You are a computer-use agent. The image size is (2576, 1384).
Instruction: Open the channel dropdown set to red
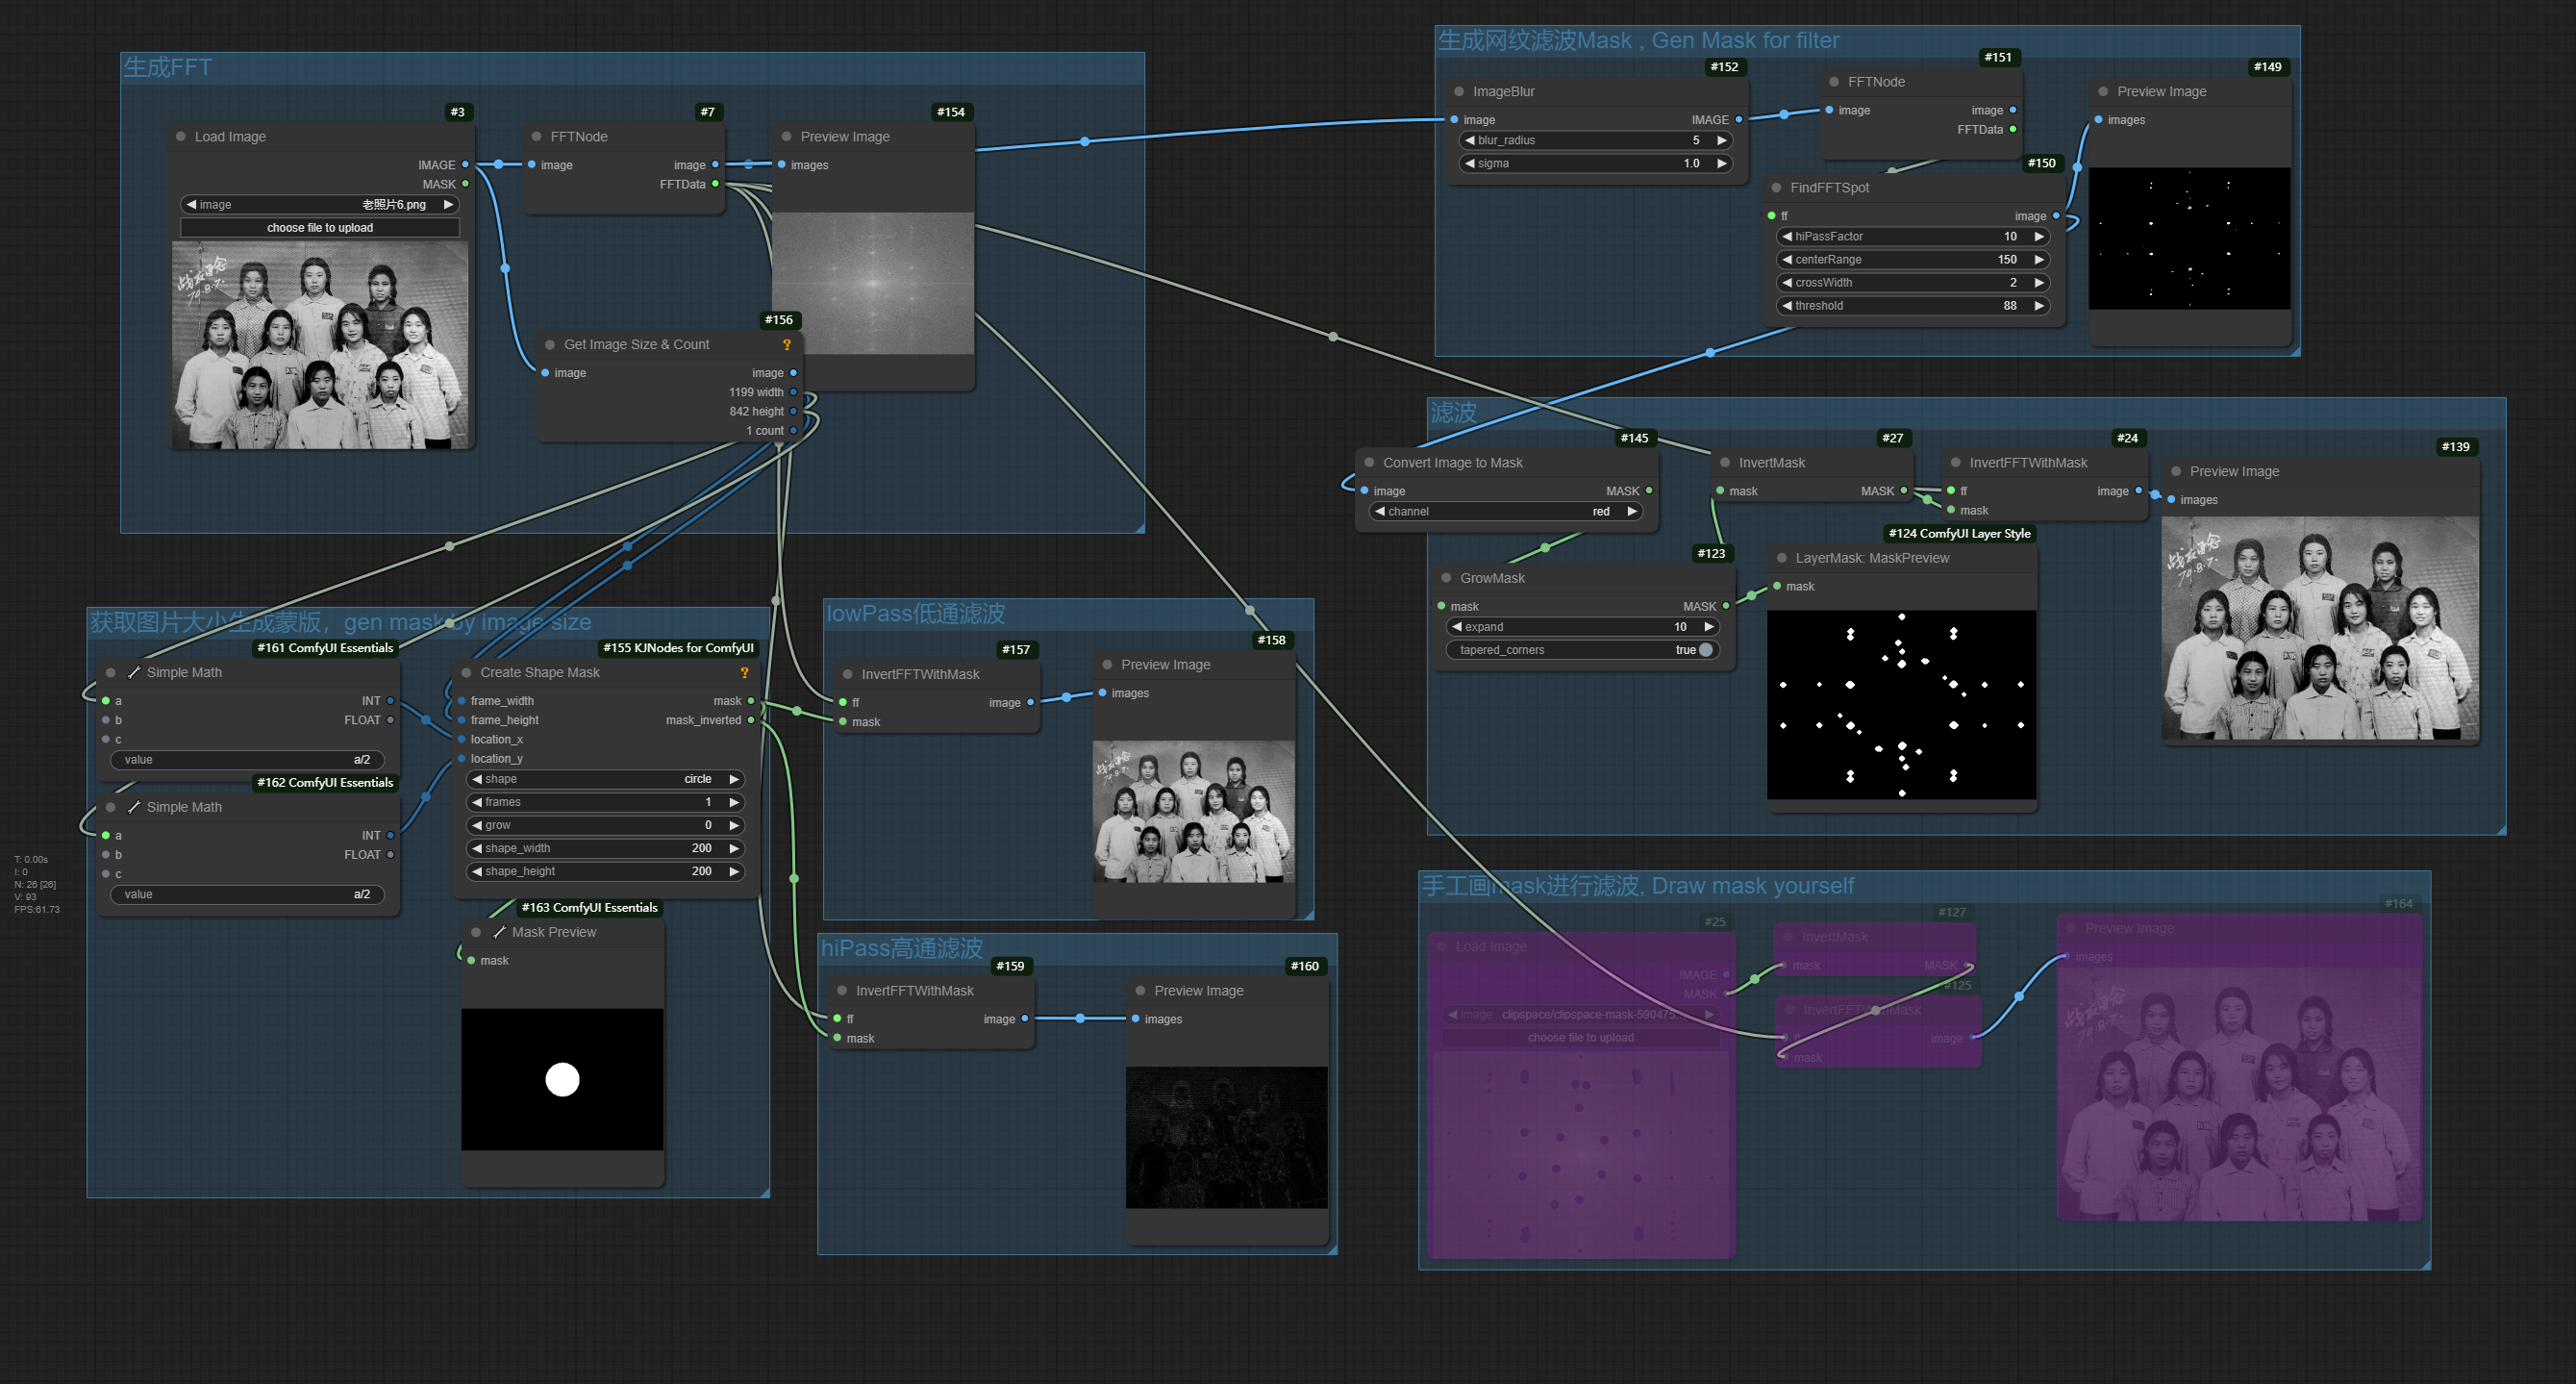tap(1505, 512)
